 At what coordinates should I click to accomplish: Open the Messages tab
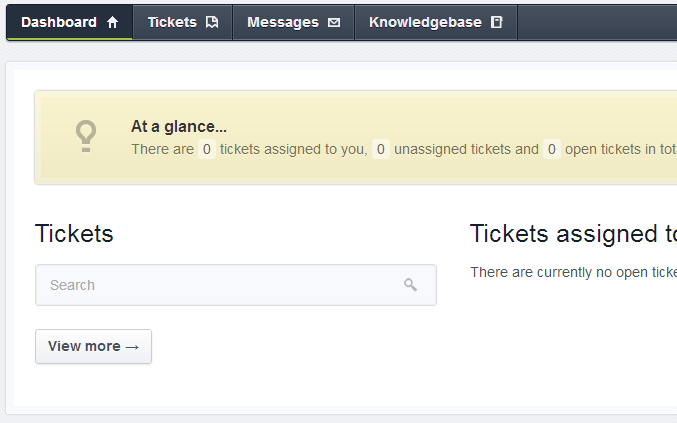(x=294, y=22)
